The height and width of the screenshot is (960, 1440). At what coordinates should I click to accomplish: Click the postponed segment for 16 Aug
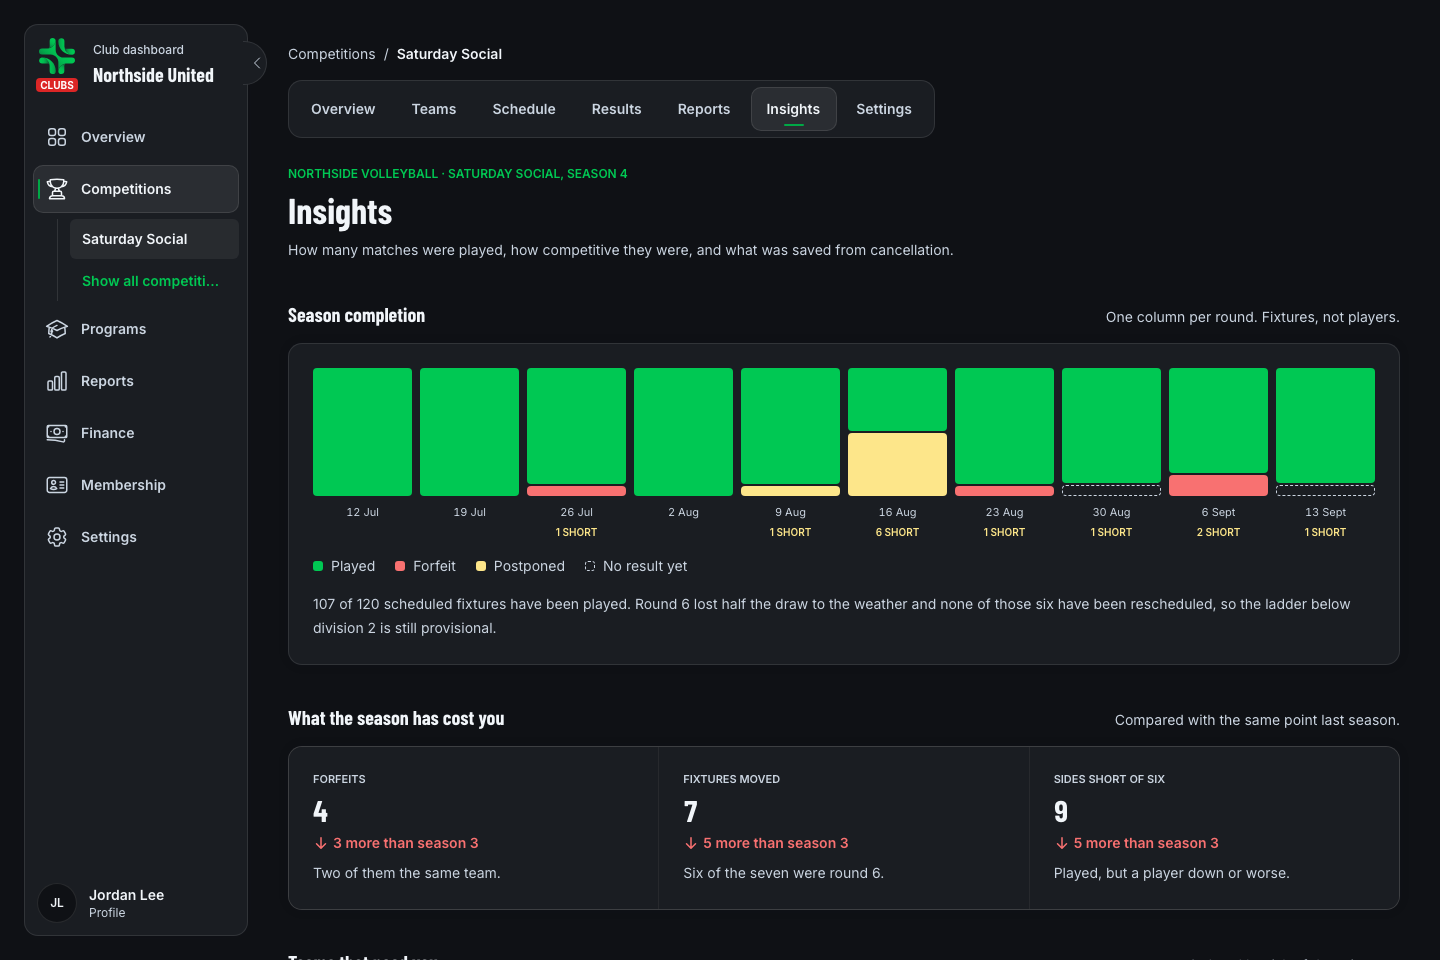tap(897, 464)
